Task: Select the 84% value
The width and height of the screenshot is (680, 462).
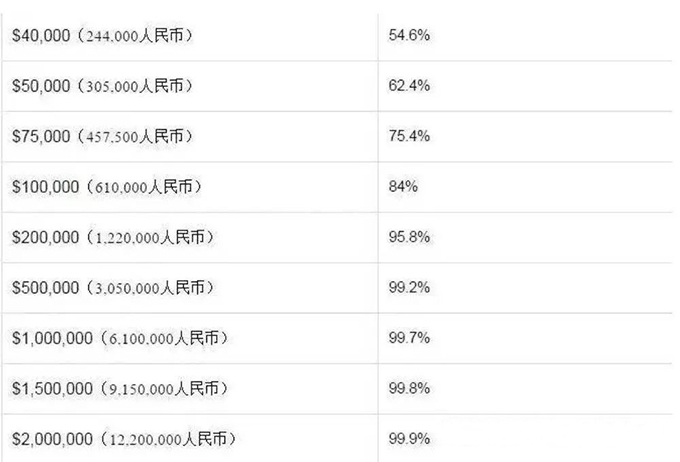Action: click(403, 187)
